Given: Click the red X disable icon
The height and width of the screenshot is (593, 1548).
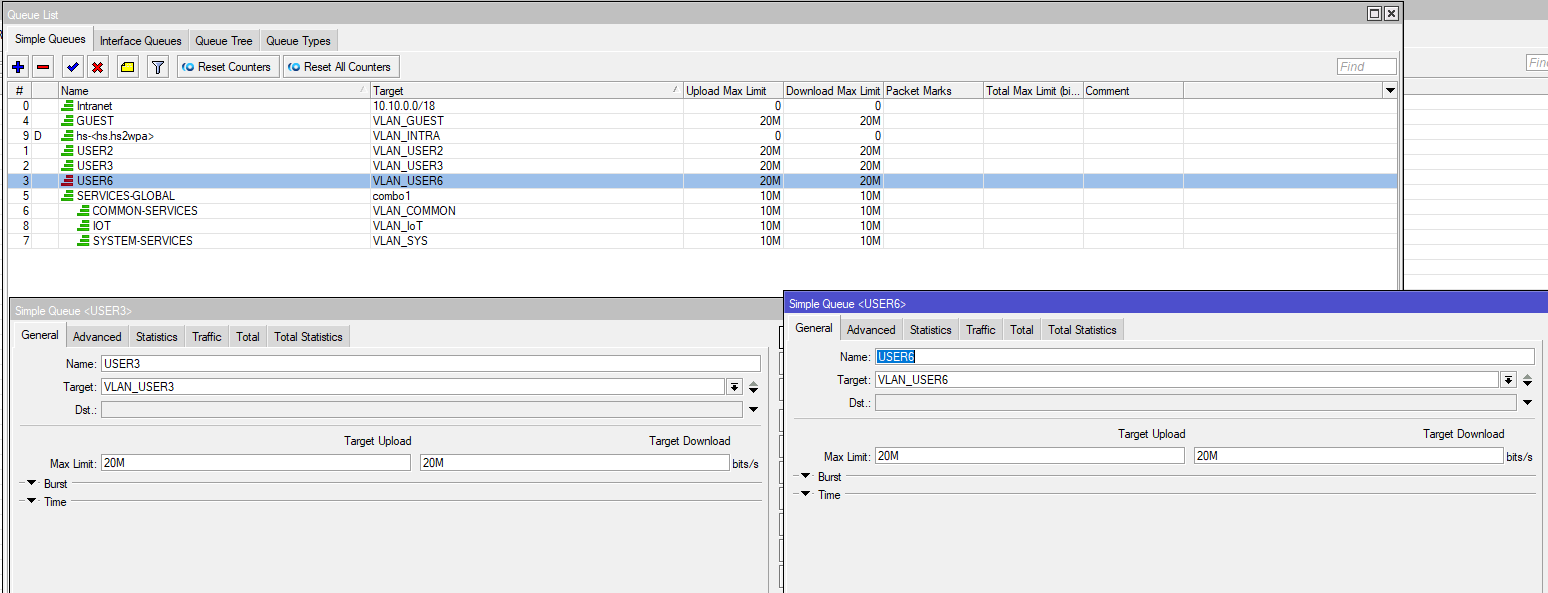Looking at the screenshot, I should tap(98, 67).
